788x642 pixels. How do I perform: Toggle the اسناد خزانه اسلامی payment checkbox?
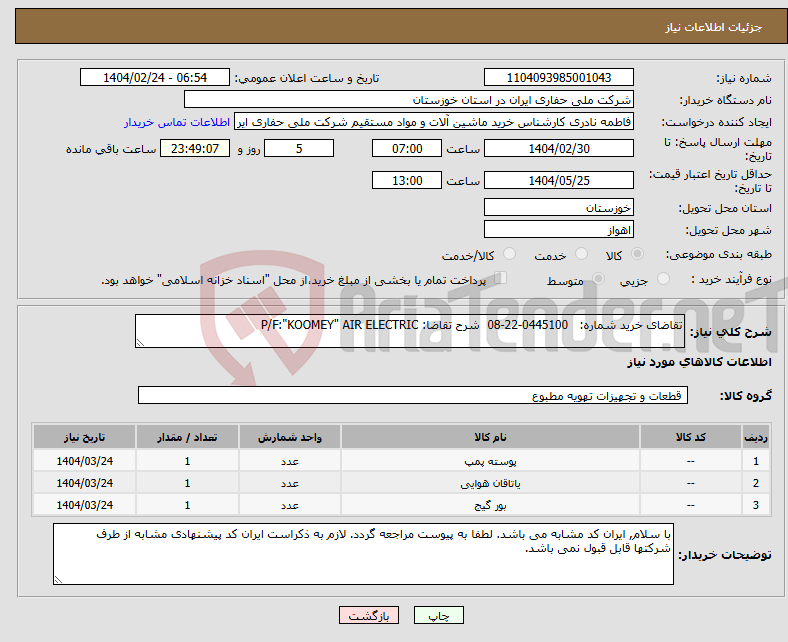500,278
